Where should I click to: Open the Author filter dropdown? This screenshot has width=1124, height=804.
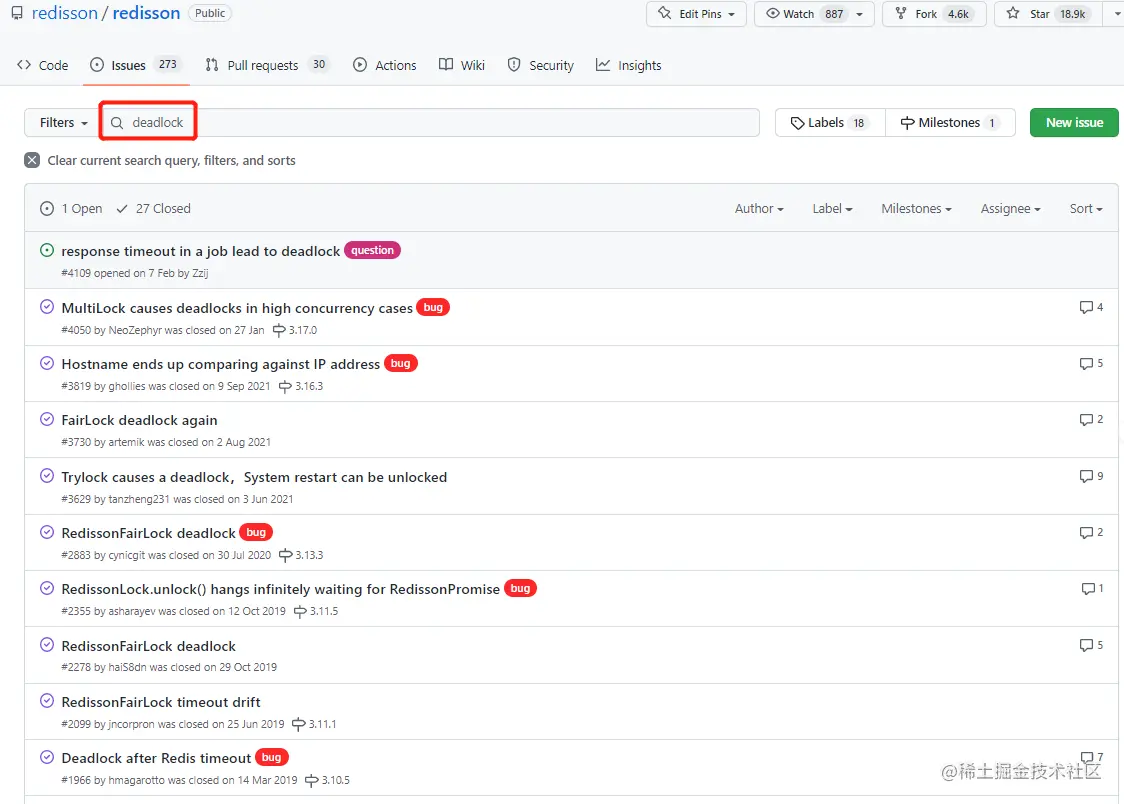pos(759,209)
